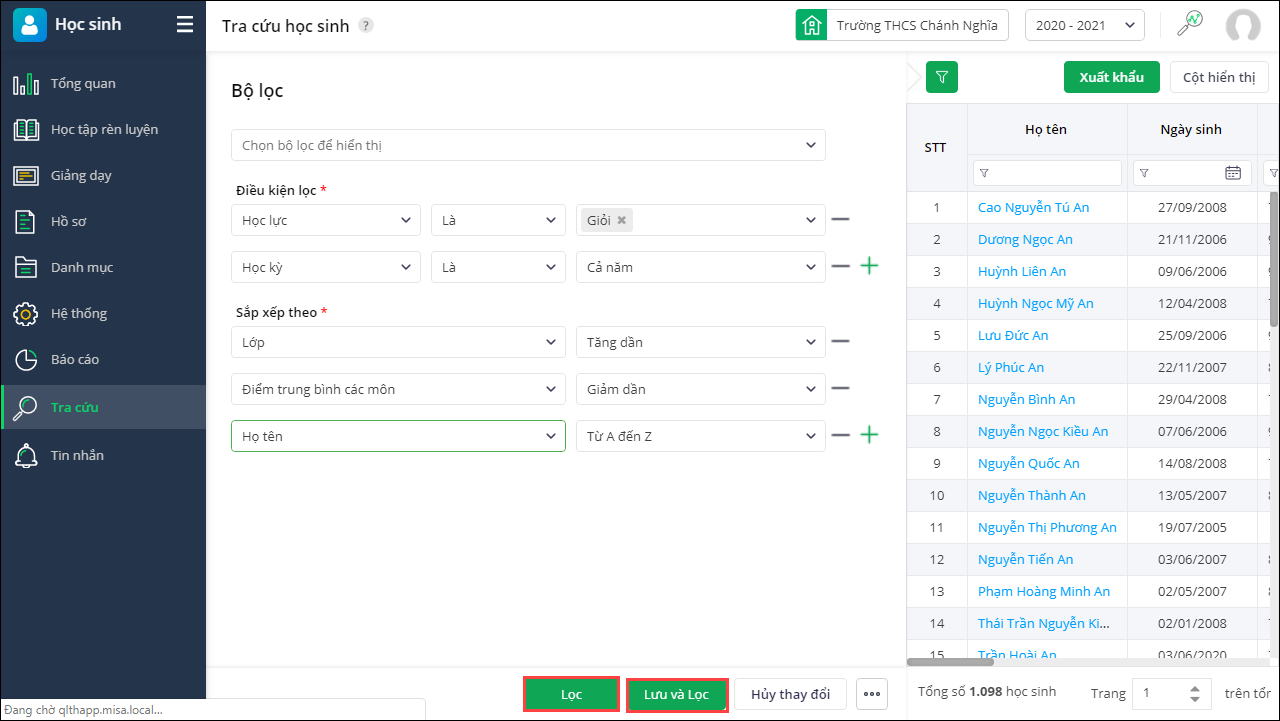Remove the Giỏi filter tag
Screen dimensions: 1280x721
tap(622, 220)
